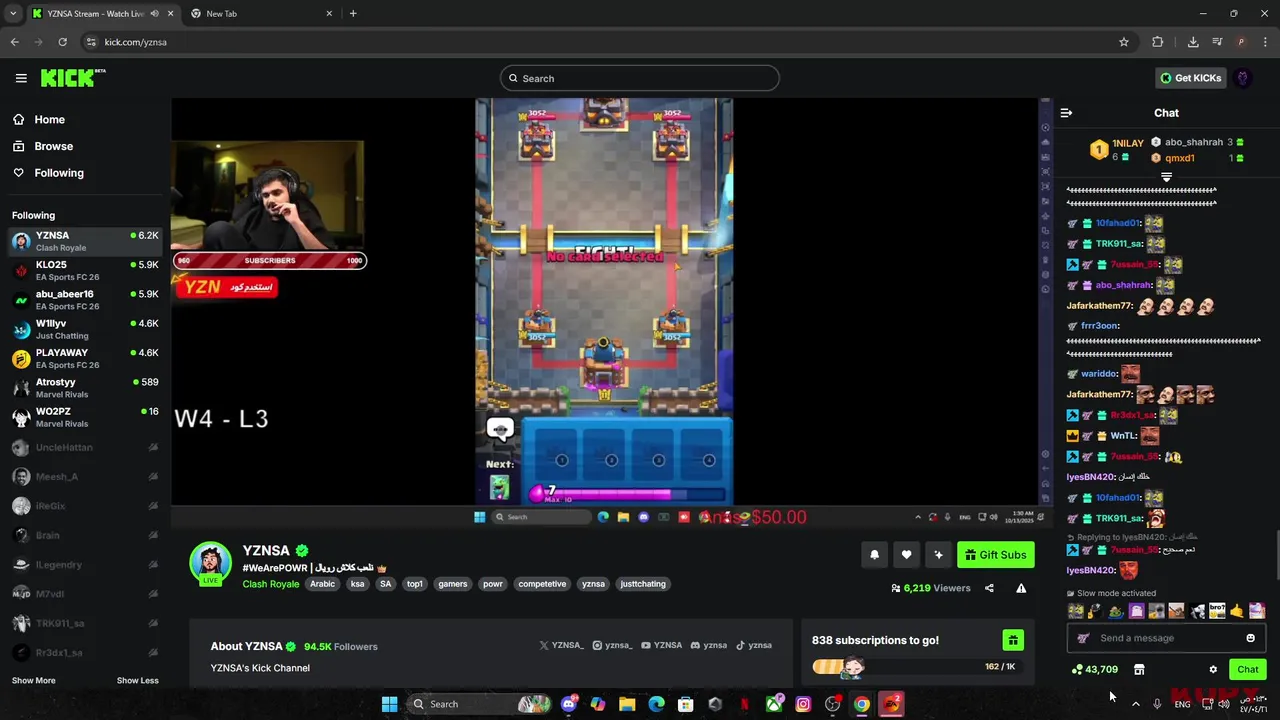Click the sparkle icon beside Gift Subs
The width and height of the screenshot is (1280, 720).
[938, 555]
